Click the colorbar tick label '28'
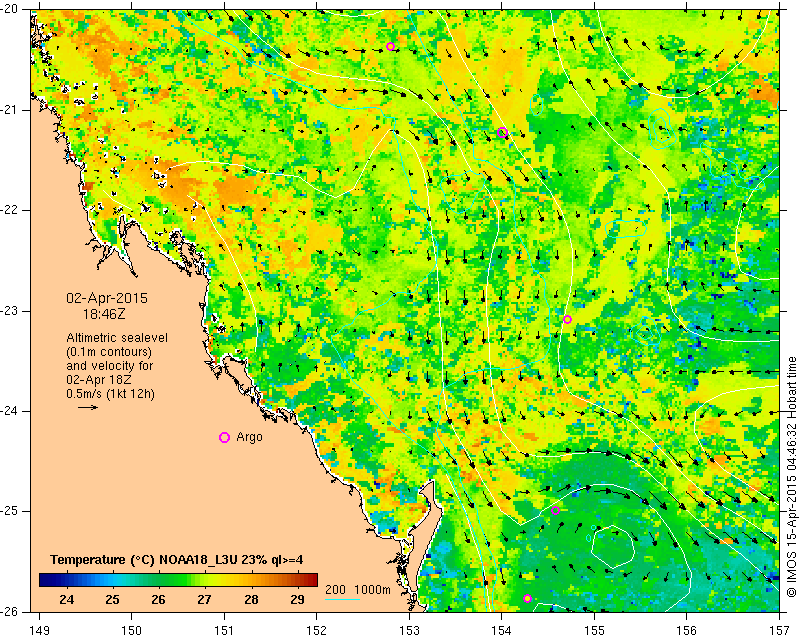Screen dimensions: 800x640 (x=251, y=600)
